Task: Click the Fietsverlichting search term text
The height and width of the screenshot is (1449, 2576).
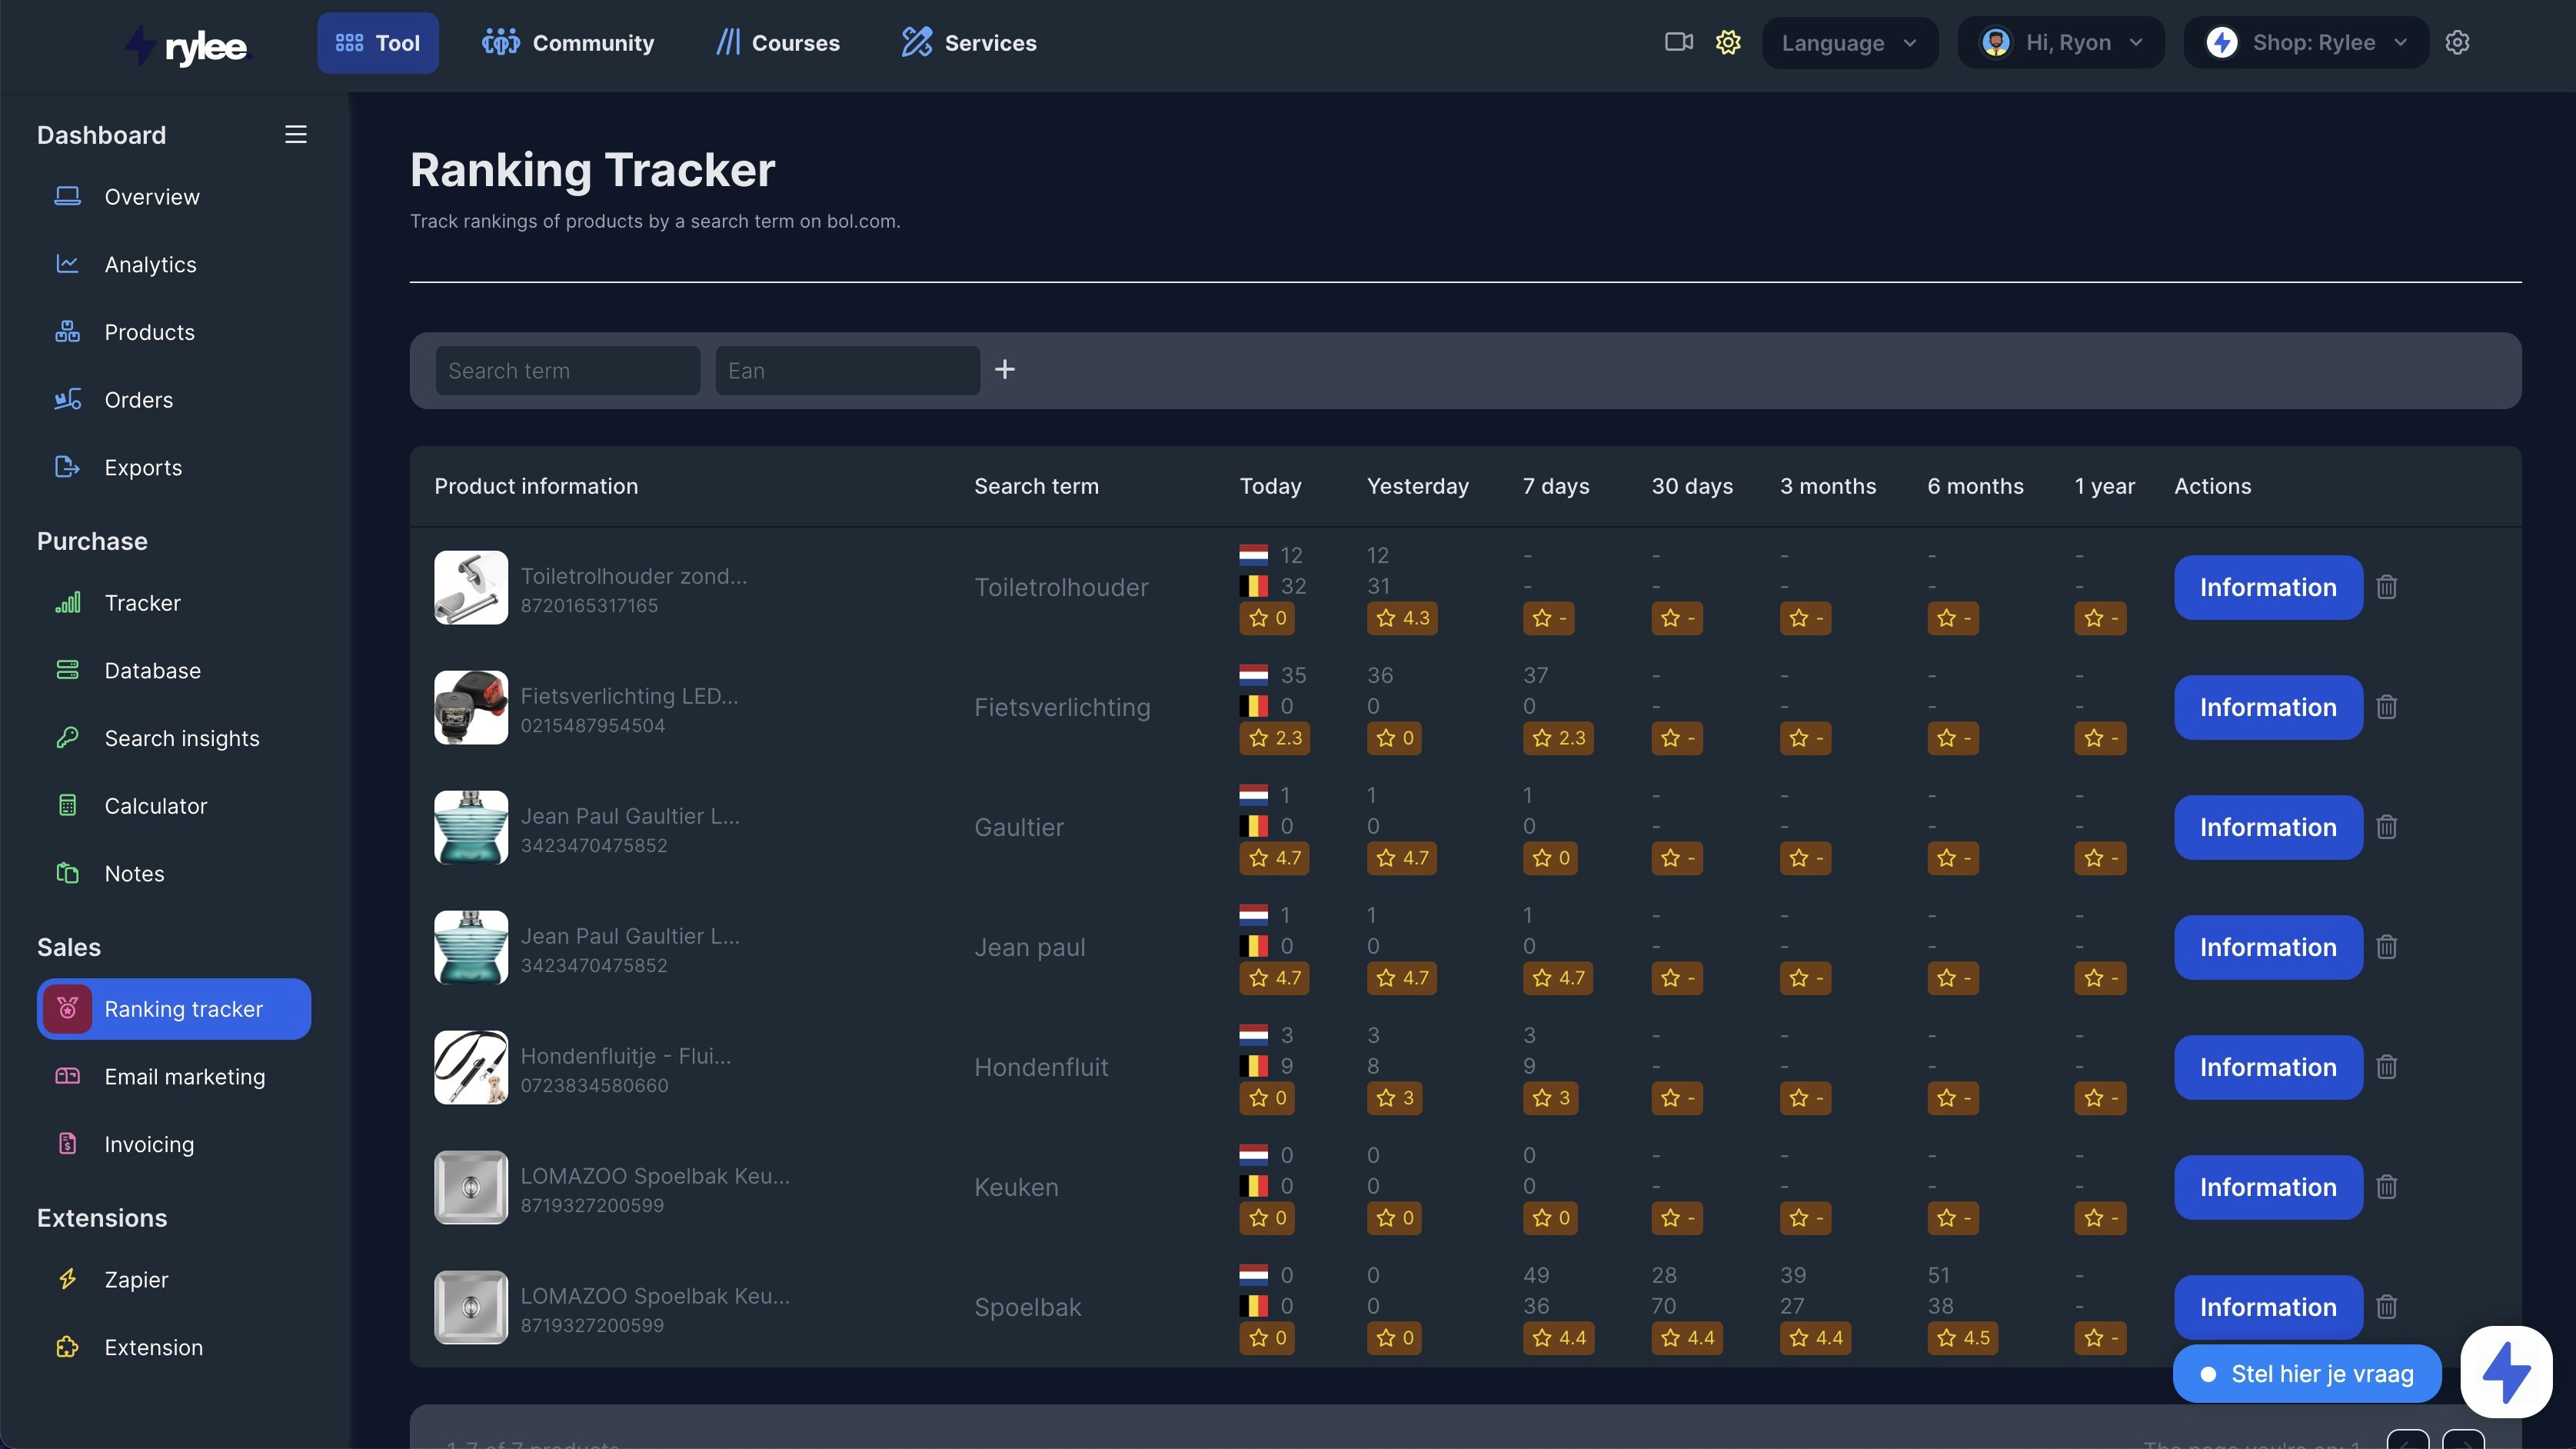Action: click(x=1062, y=707)
